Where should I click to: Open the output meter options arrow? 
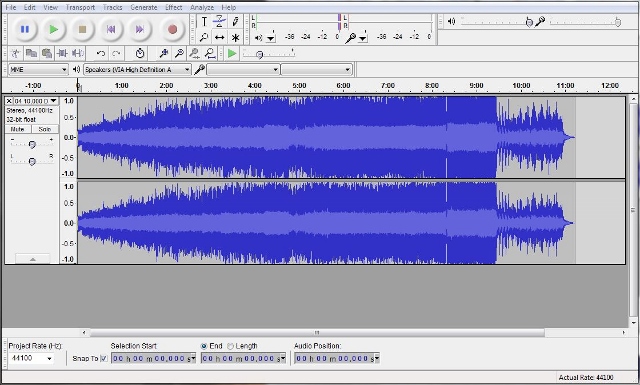click(271, 38)
